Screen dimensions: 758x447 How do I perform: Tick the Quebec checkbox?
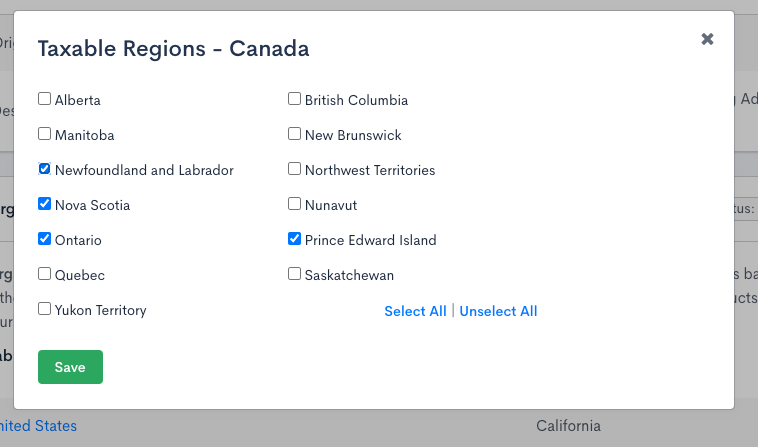click(45, 274)
